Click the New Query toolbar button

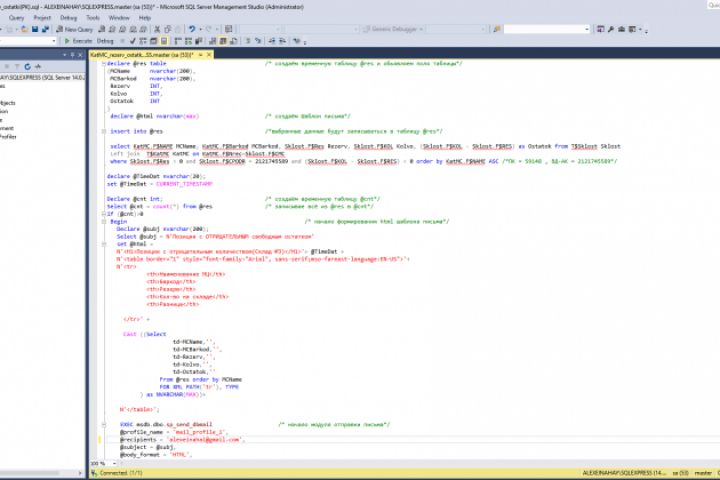pyautogui.click(x=76, y=29)
